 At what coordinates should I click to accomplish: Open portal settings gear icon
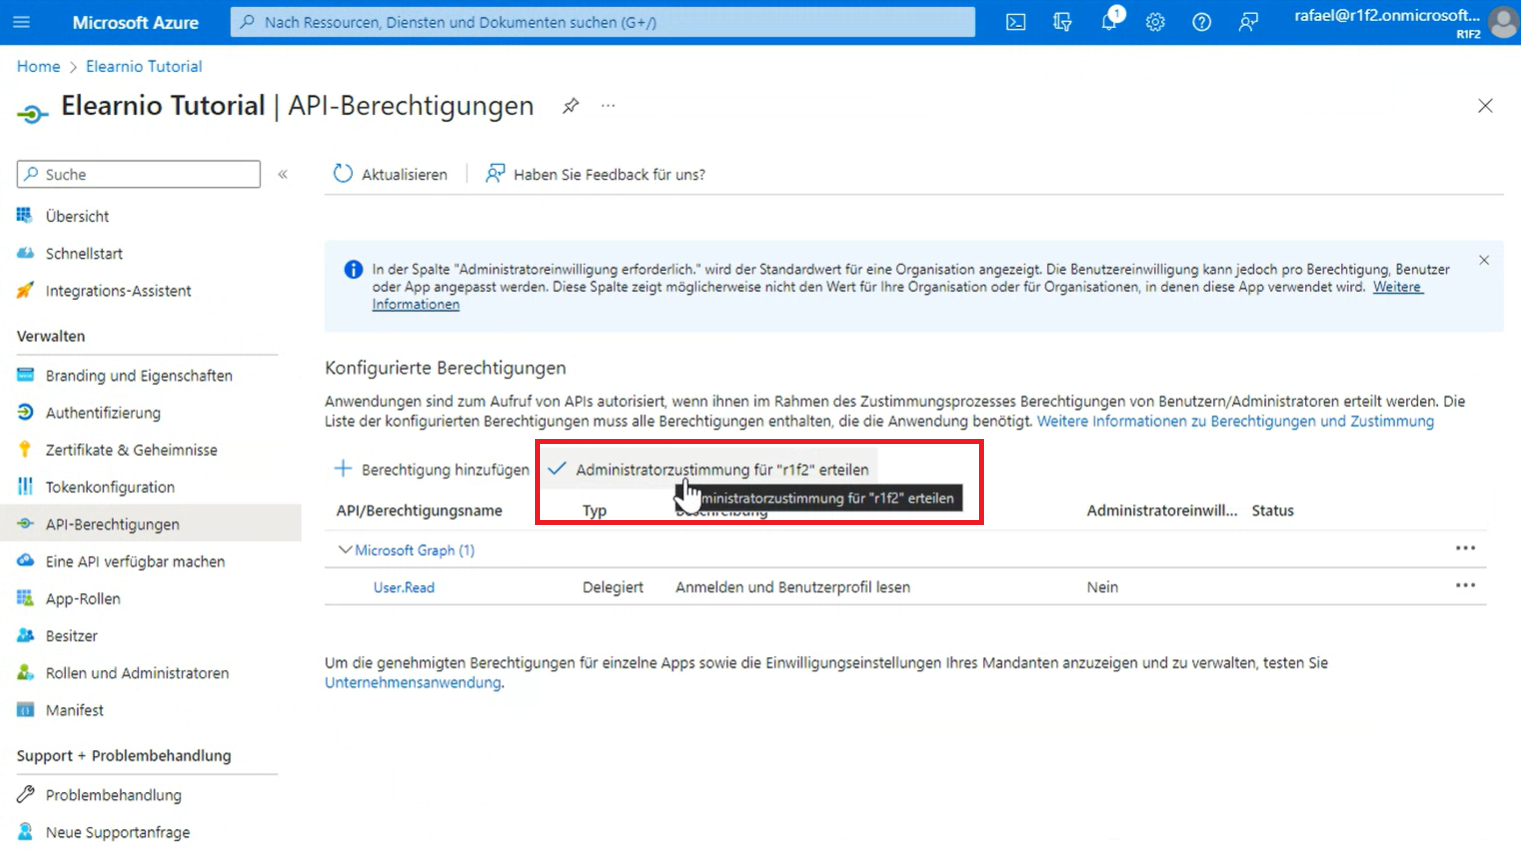(1155, 22)
